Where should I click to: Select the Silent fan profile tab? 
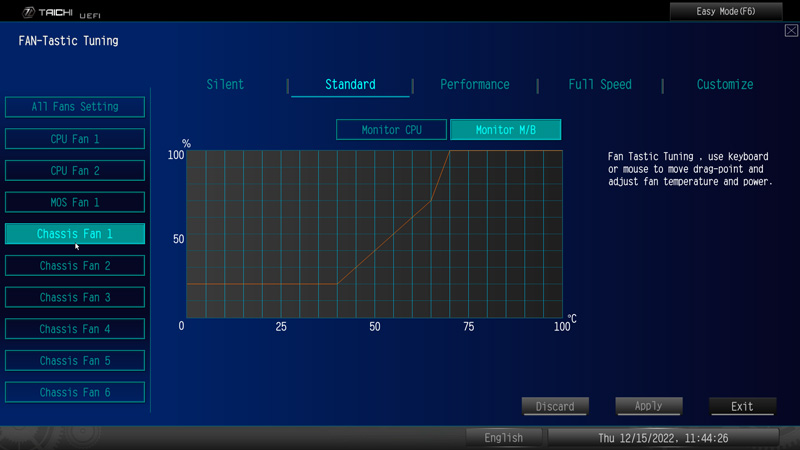(x=225, y=85)
